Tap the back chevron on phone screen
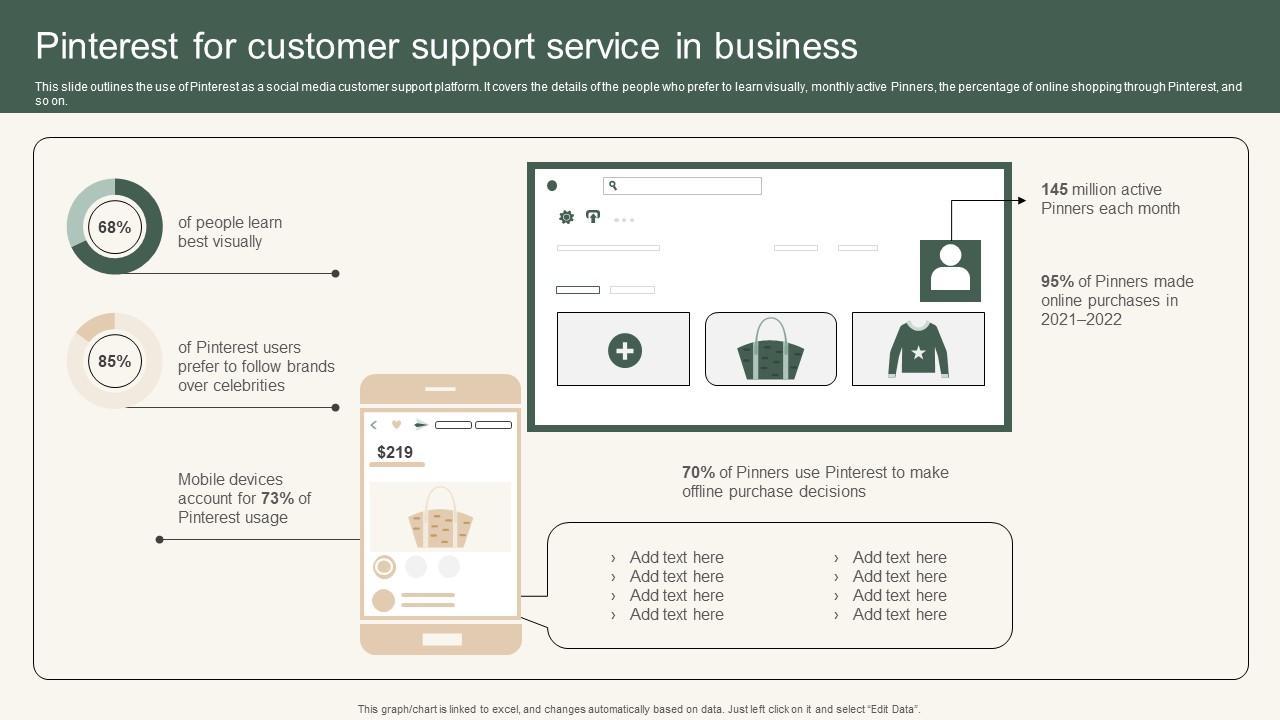Screen dimensions: 1280x720 [374, 425]
